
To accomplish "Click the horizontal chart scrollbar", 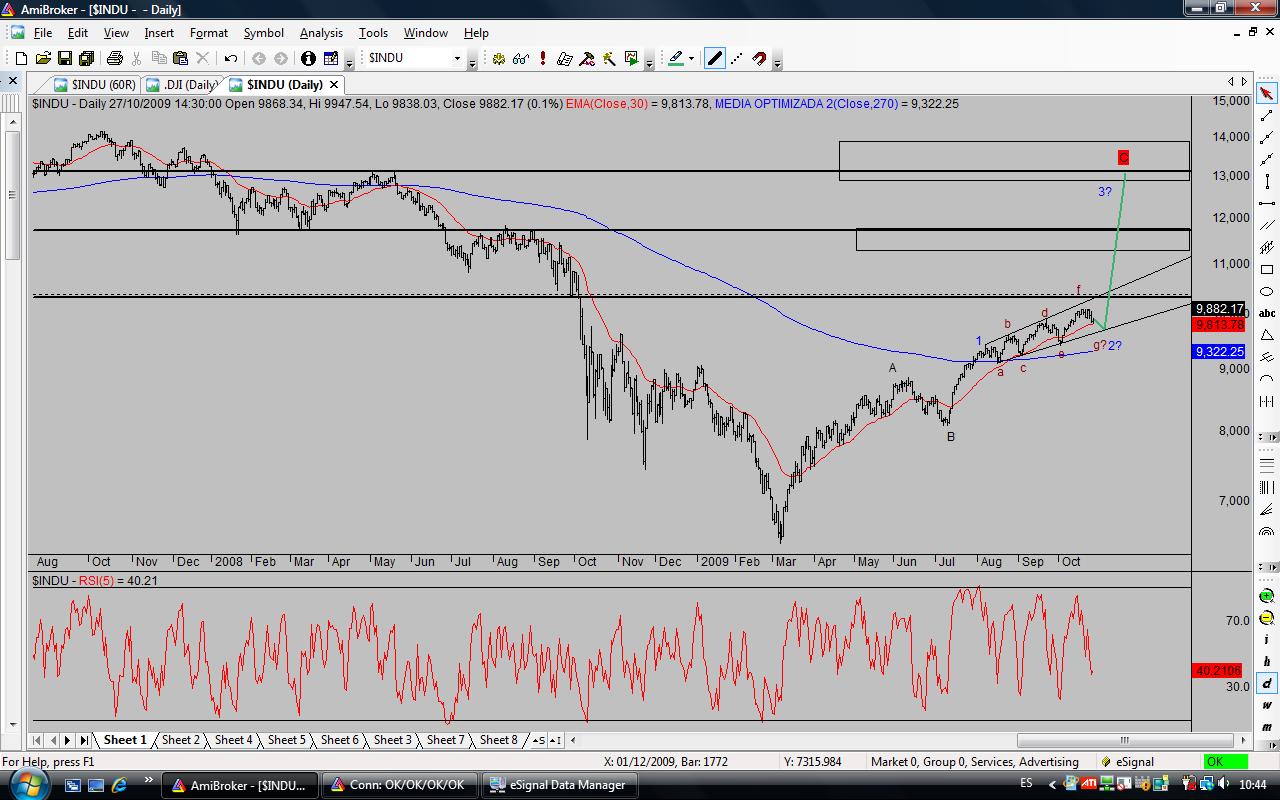I will (1123, 740).
